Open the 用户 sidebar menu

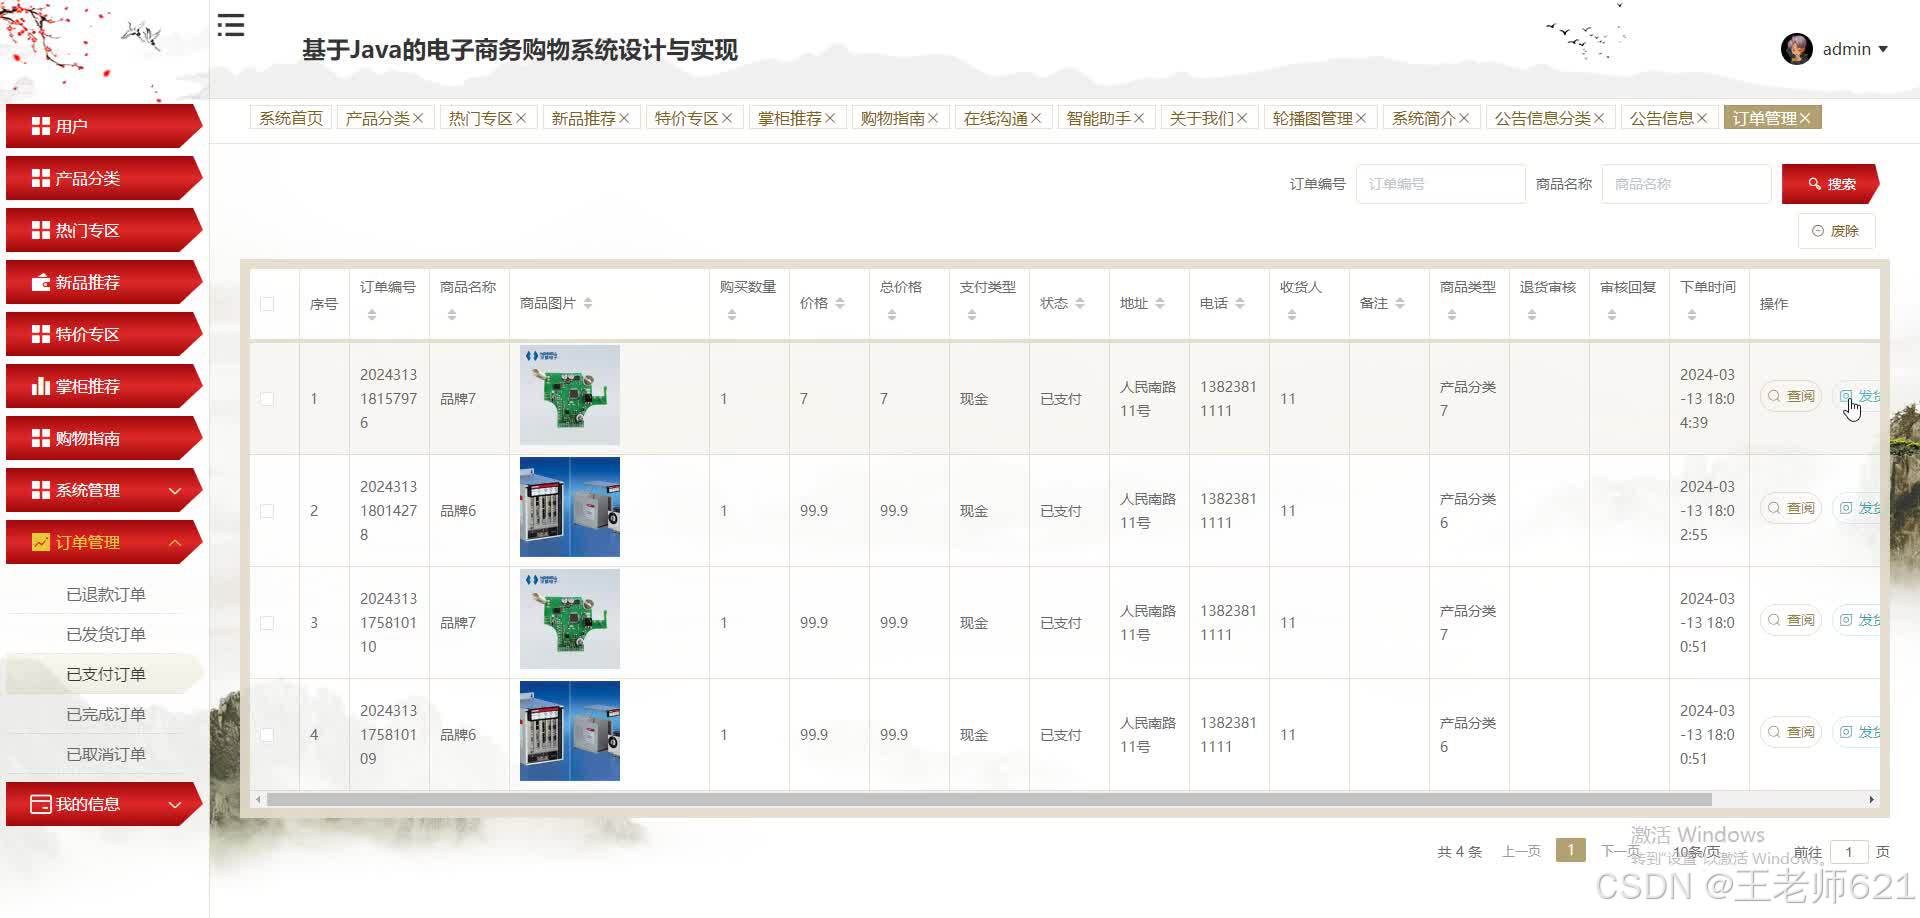(104, 126)
